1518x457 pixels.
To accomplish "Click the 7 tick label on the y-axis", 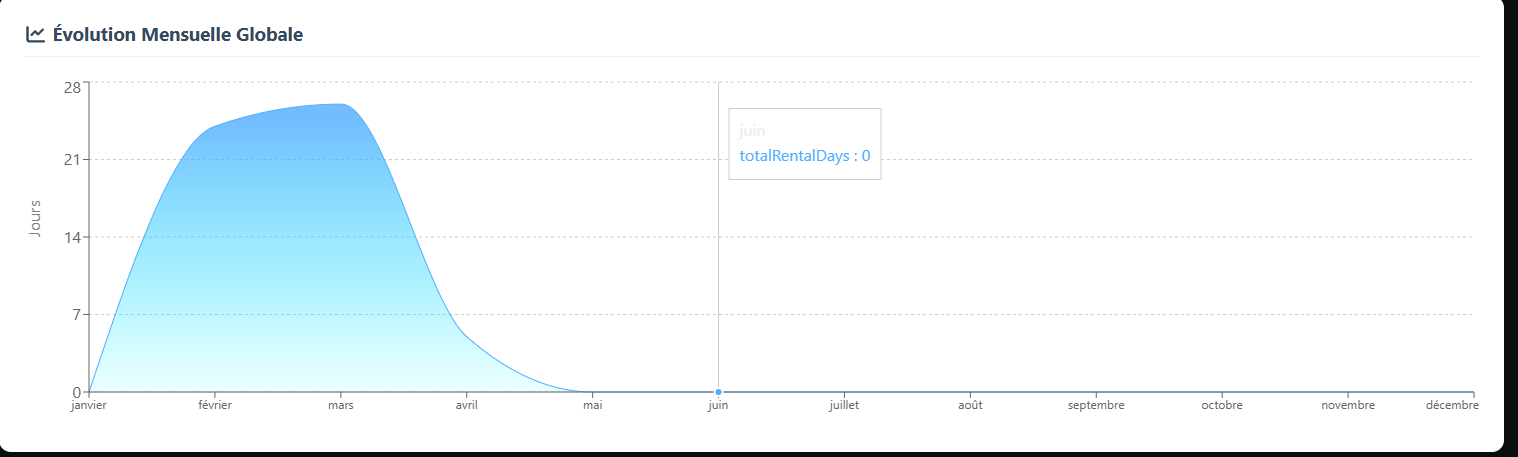I will click(x=76, y=315).
